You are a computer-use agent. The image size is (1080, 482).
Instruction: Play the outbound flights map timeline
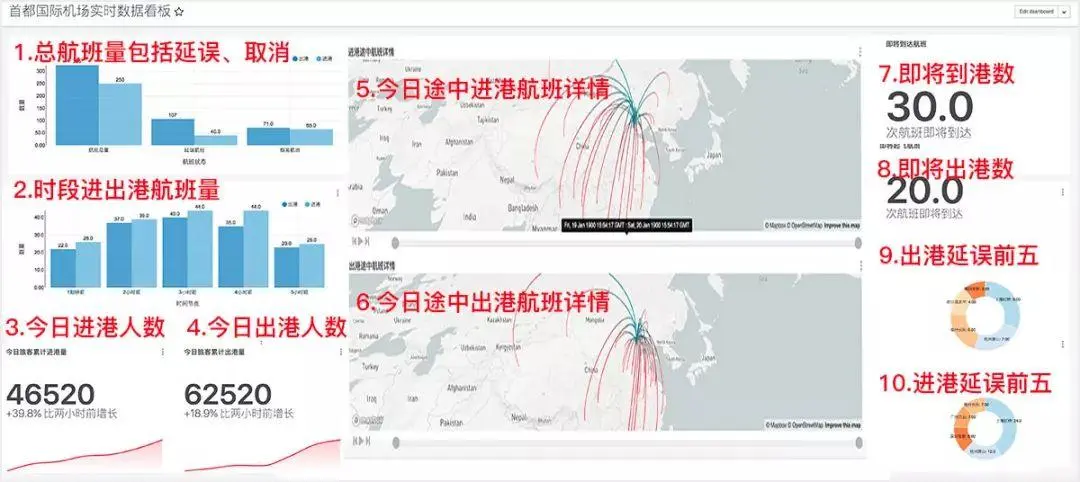[x=361, y=441]
